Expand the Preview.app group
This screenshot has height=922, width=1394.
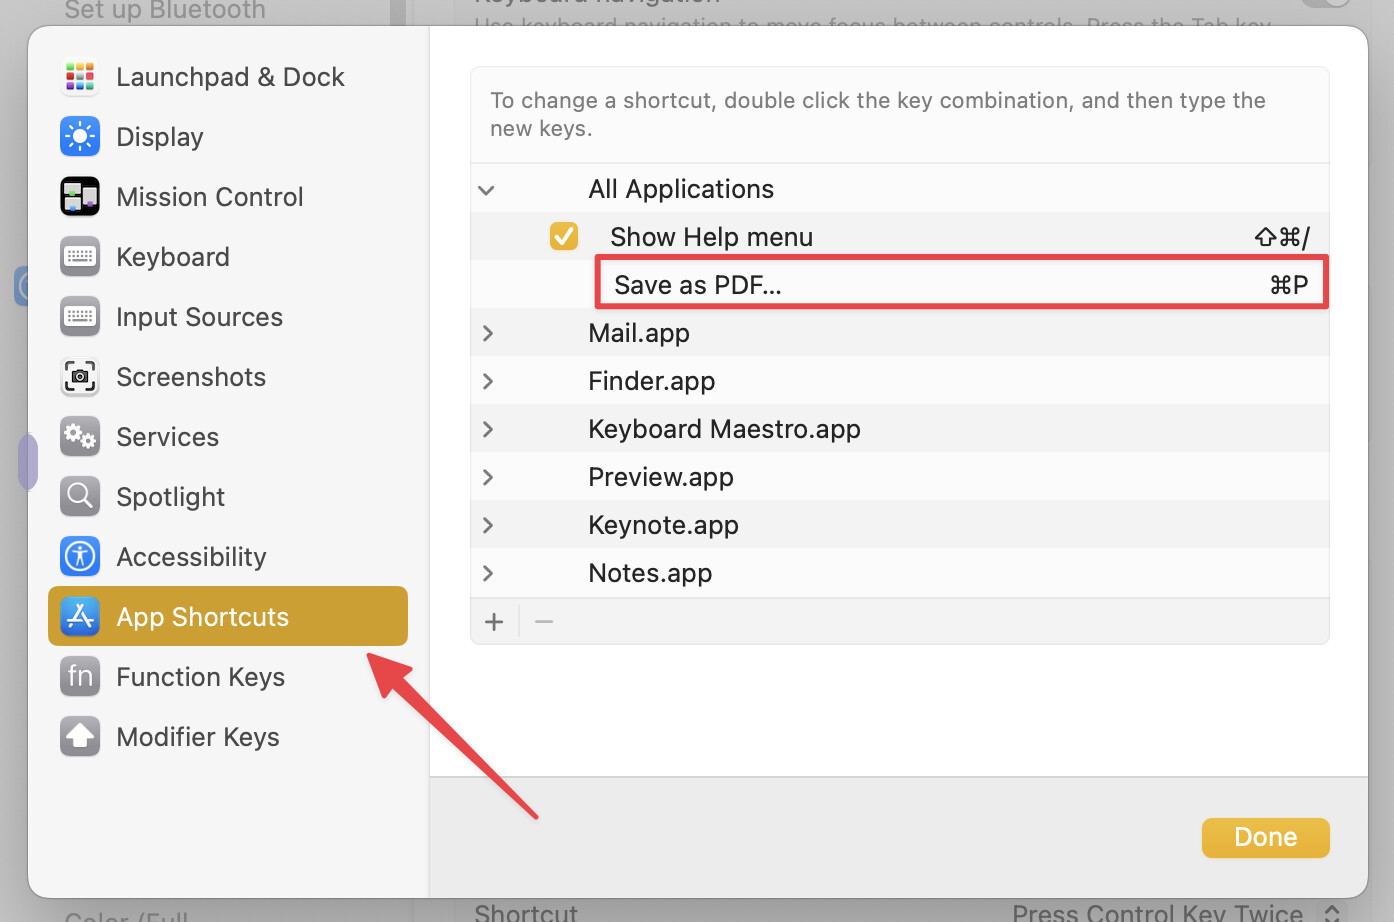(x=488, y=477)
